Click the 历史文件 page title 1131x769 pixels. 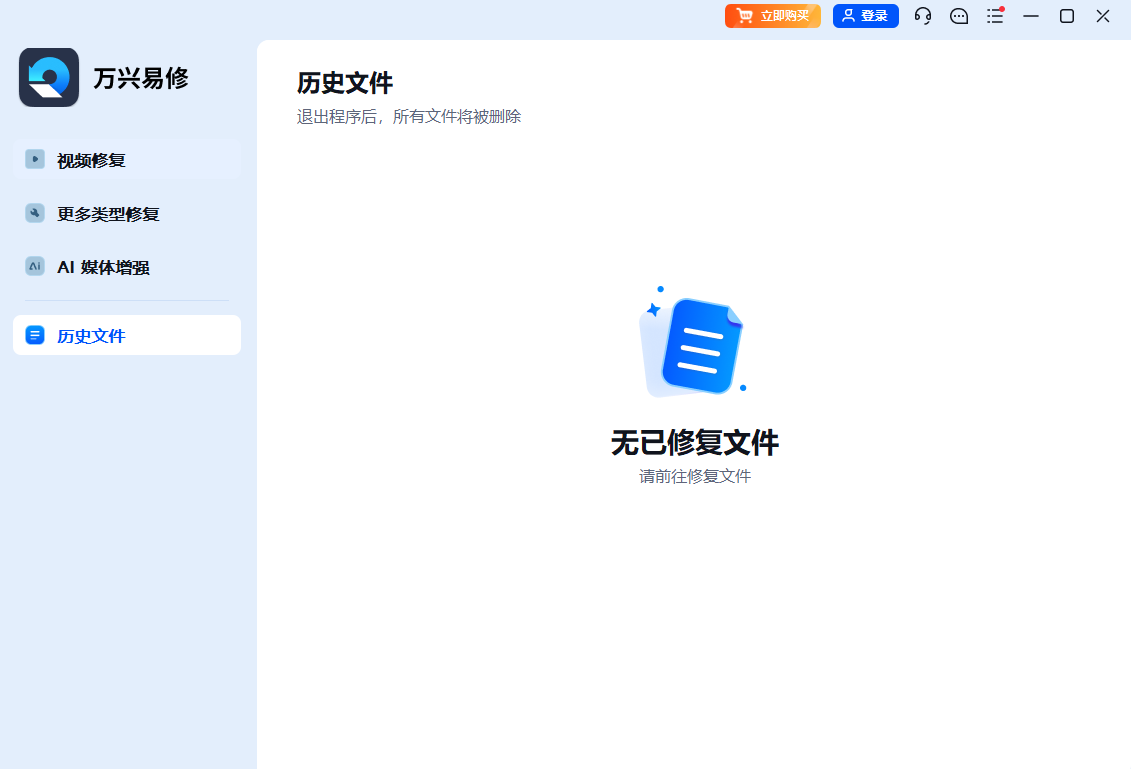tap(345, 83)
